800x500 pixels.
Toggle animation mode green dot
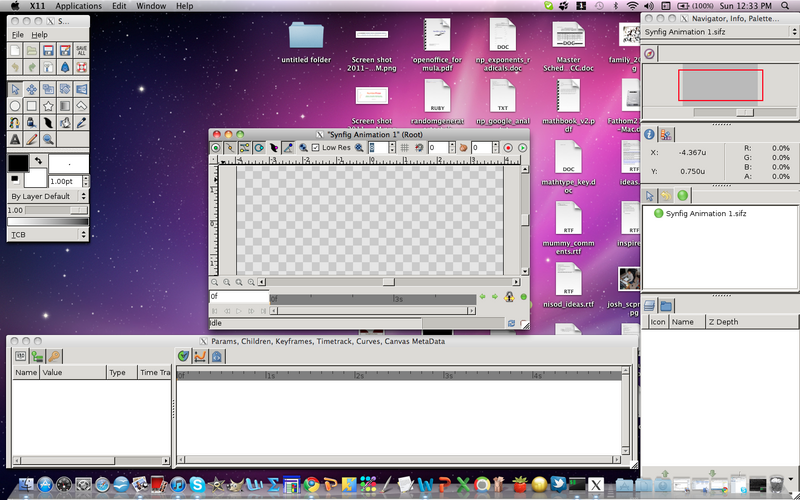(x=523, y=296)
